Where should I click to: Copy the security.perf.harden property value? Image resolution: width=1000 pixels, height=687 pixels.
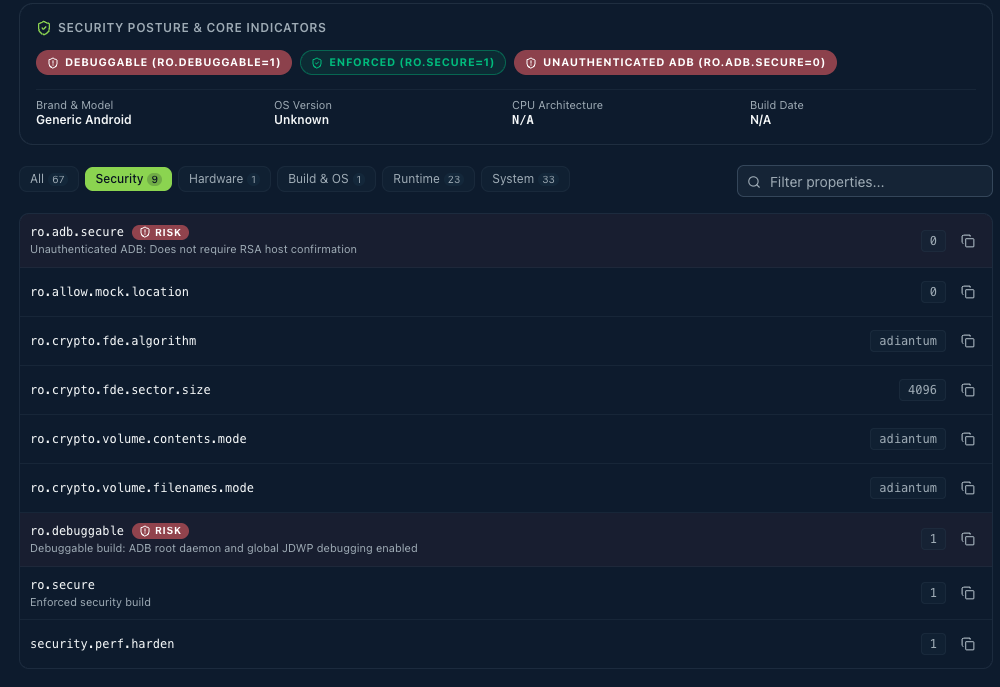point(967,644)
